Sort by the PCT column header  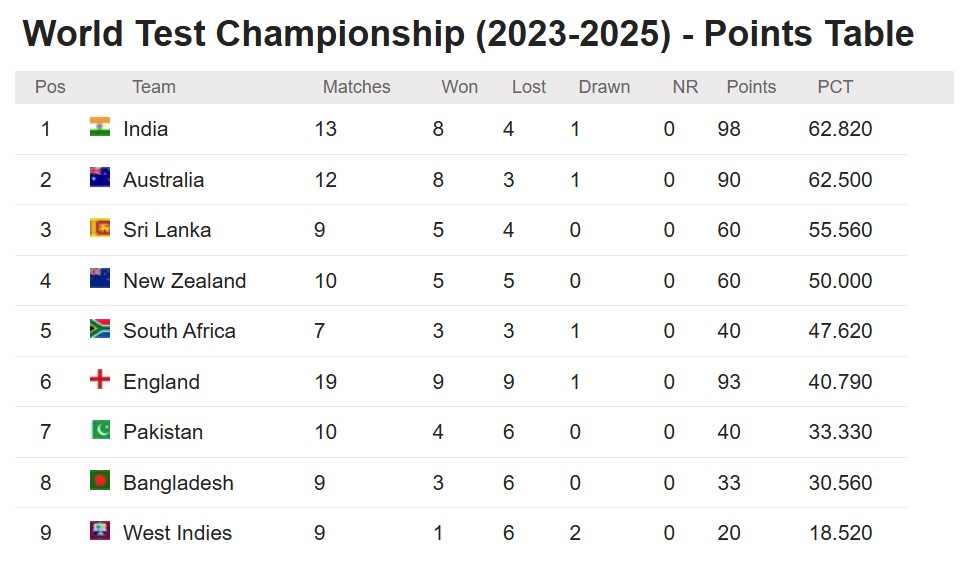coord(835,87)
